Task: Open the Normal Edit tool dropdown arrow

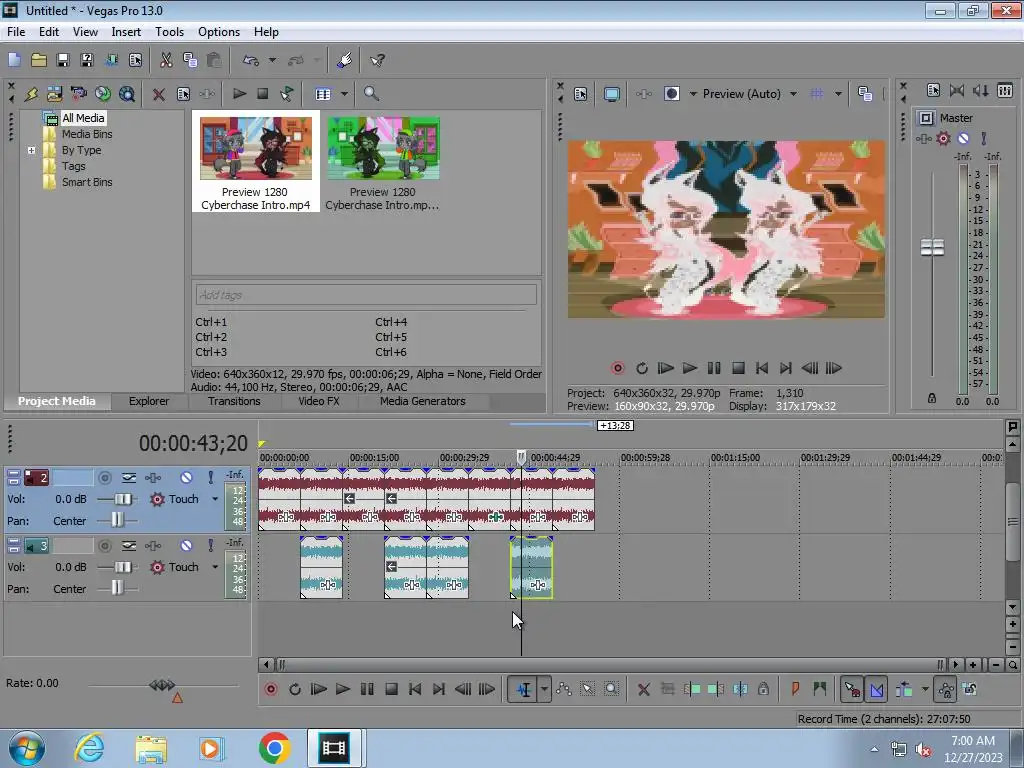Action: click(x=544, y=689)
